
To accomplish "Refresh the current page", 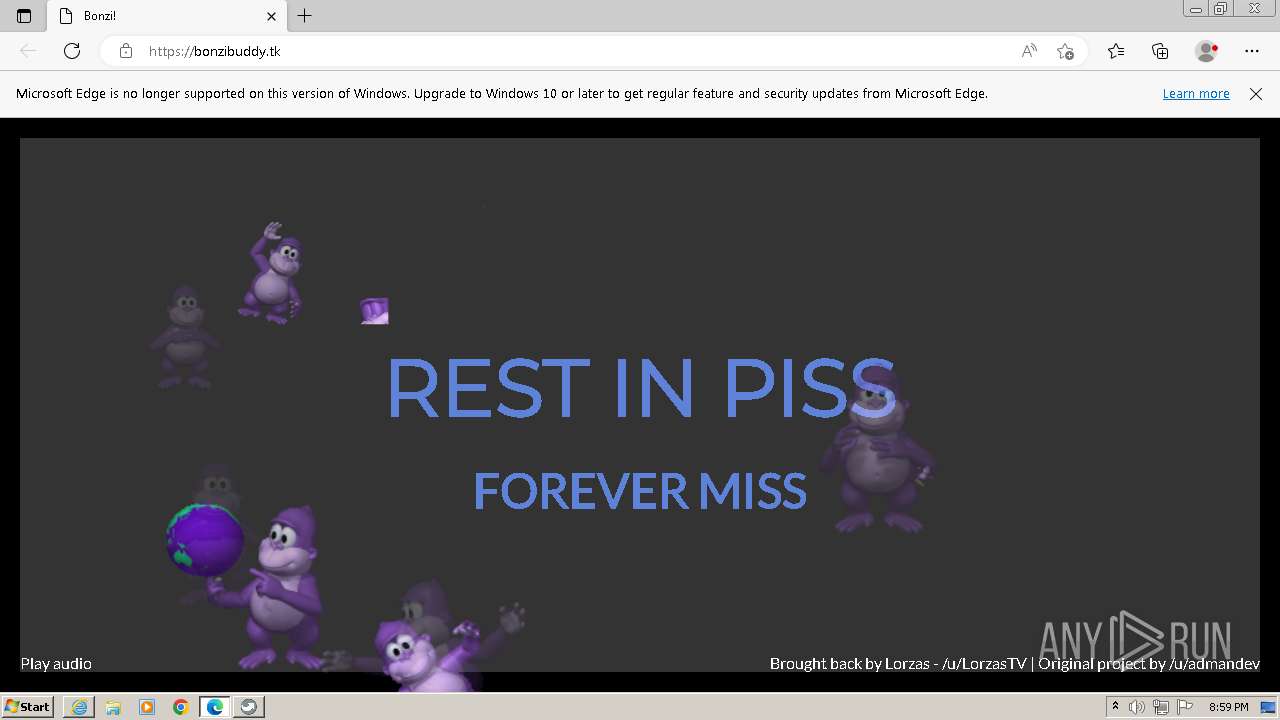I will (x=72, y=51).
